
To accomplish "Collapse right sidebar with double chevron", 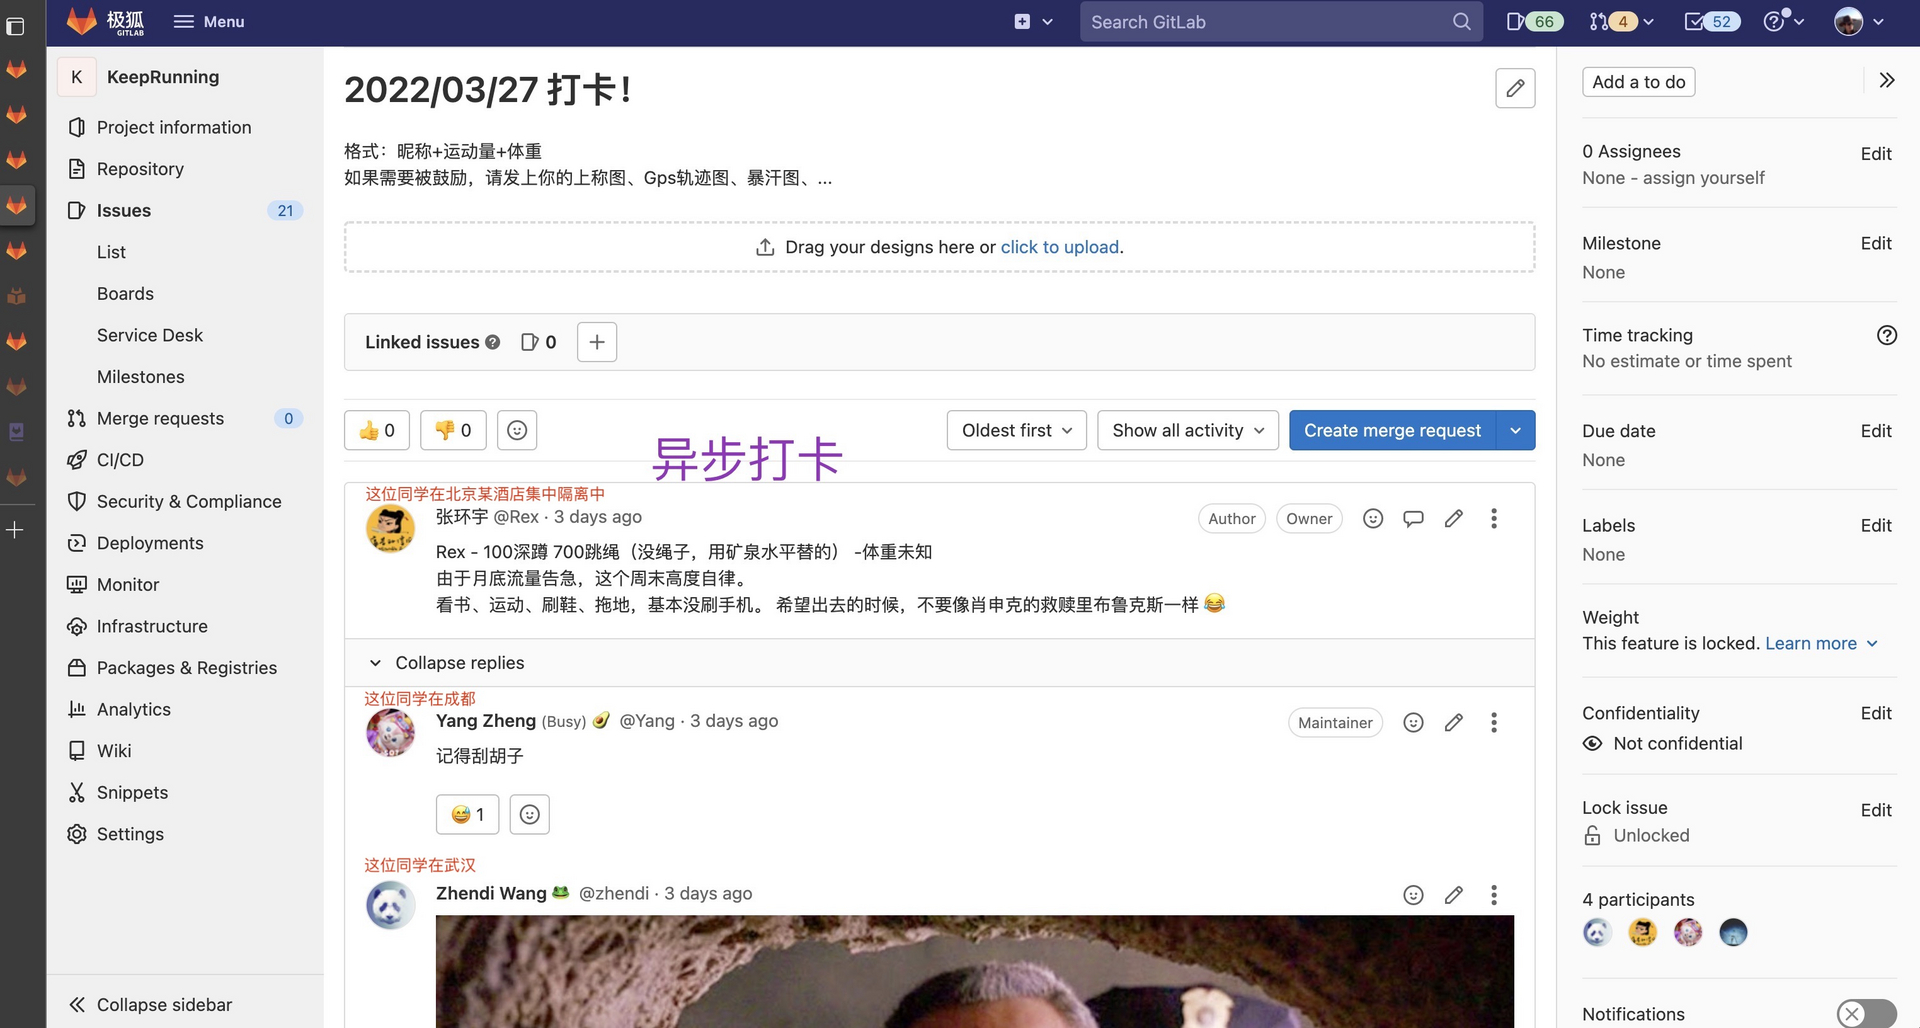I will pyautogui.click(x=1887, y=80).
